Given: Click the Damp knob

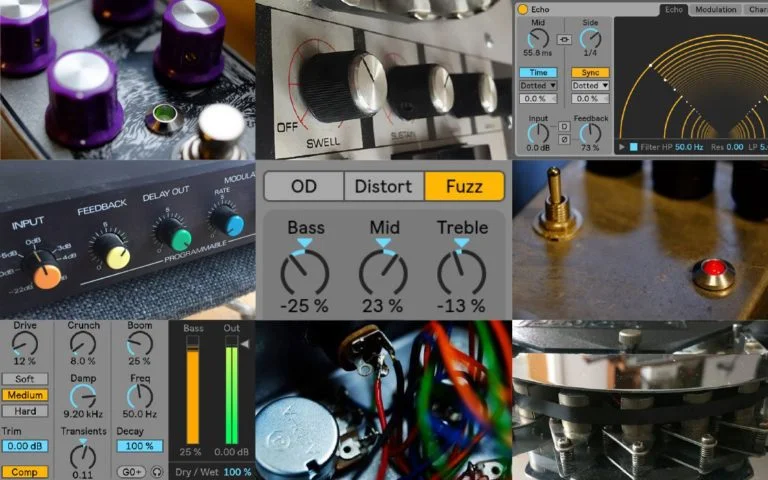Looking at the screenshot, I should [x=83, y=396].
